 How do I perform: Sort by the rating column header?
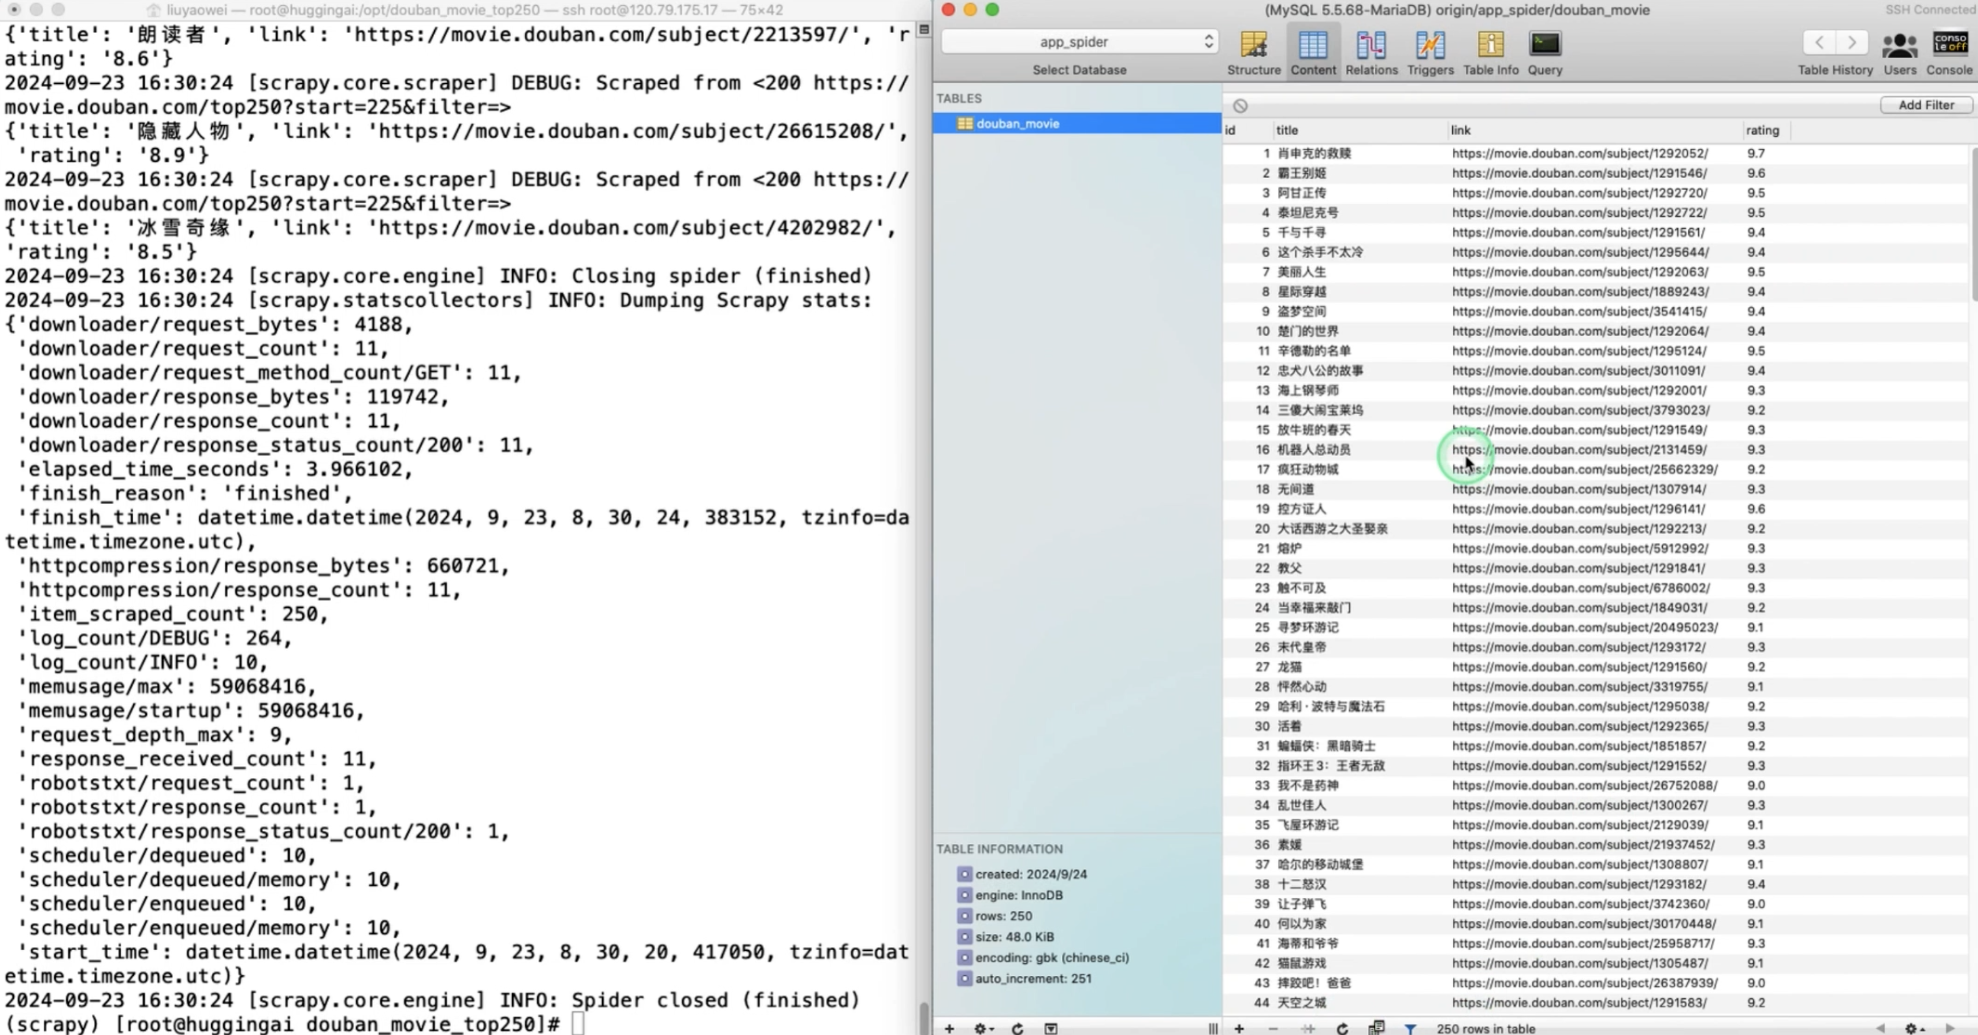click(x=1765, y=130)
